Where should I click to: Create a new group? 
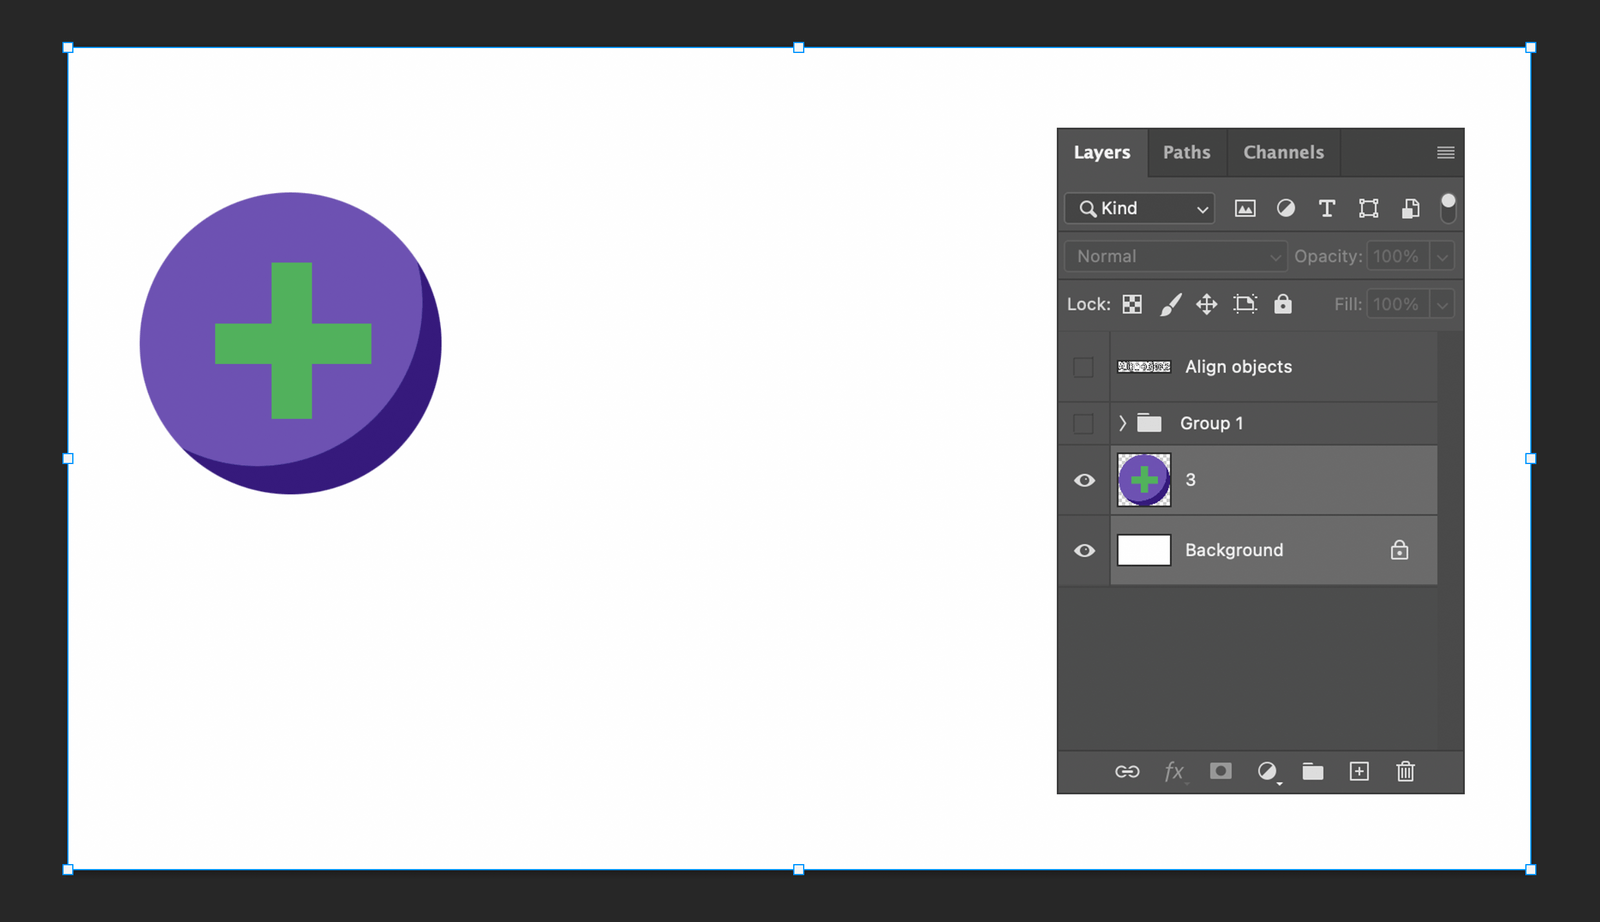click(1313, 771)
